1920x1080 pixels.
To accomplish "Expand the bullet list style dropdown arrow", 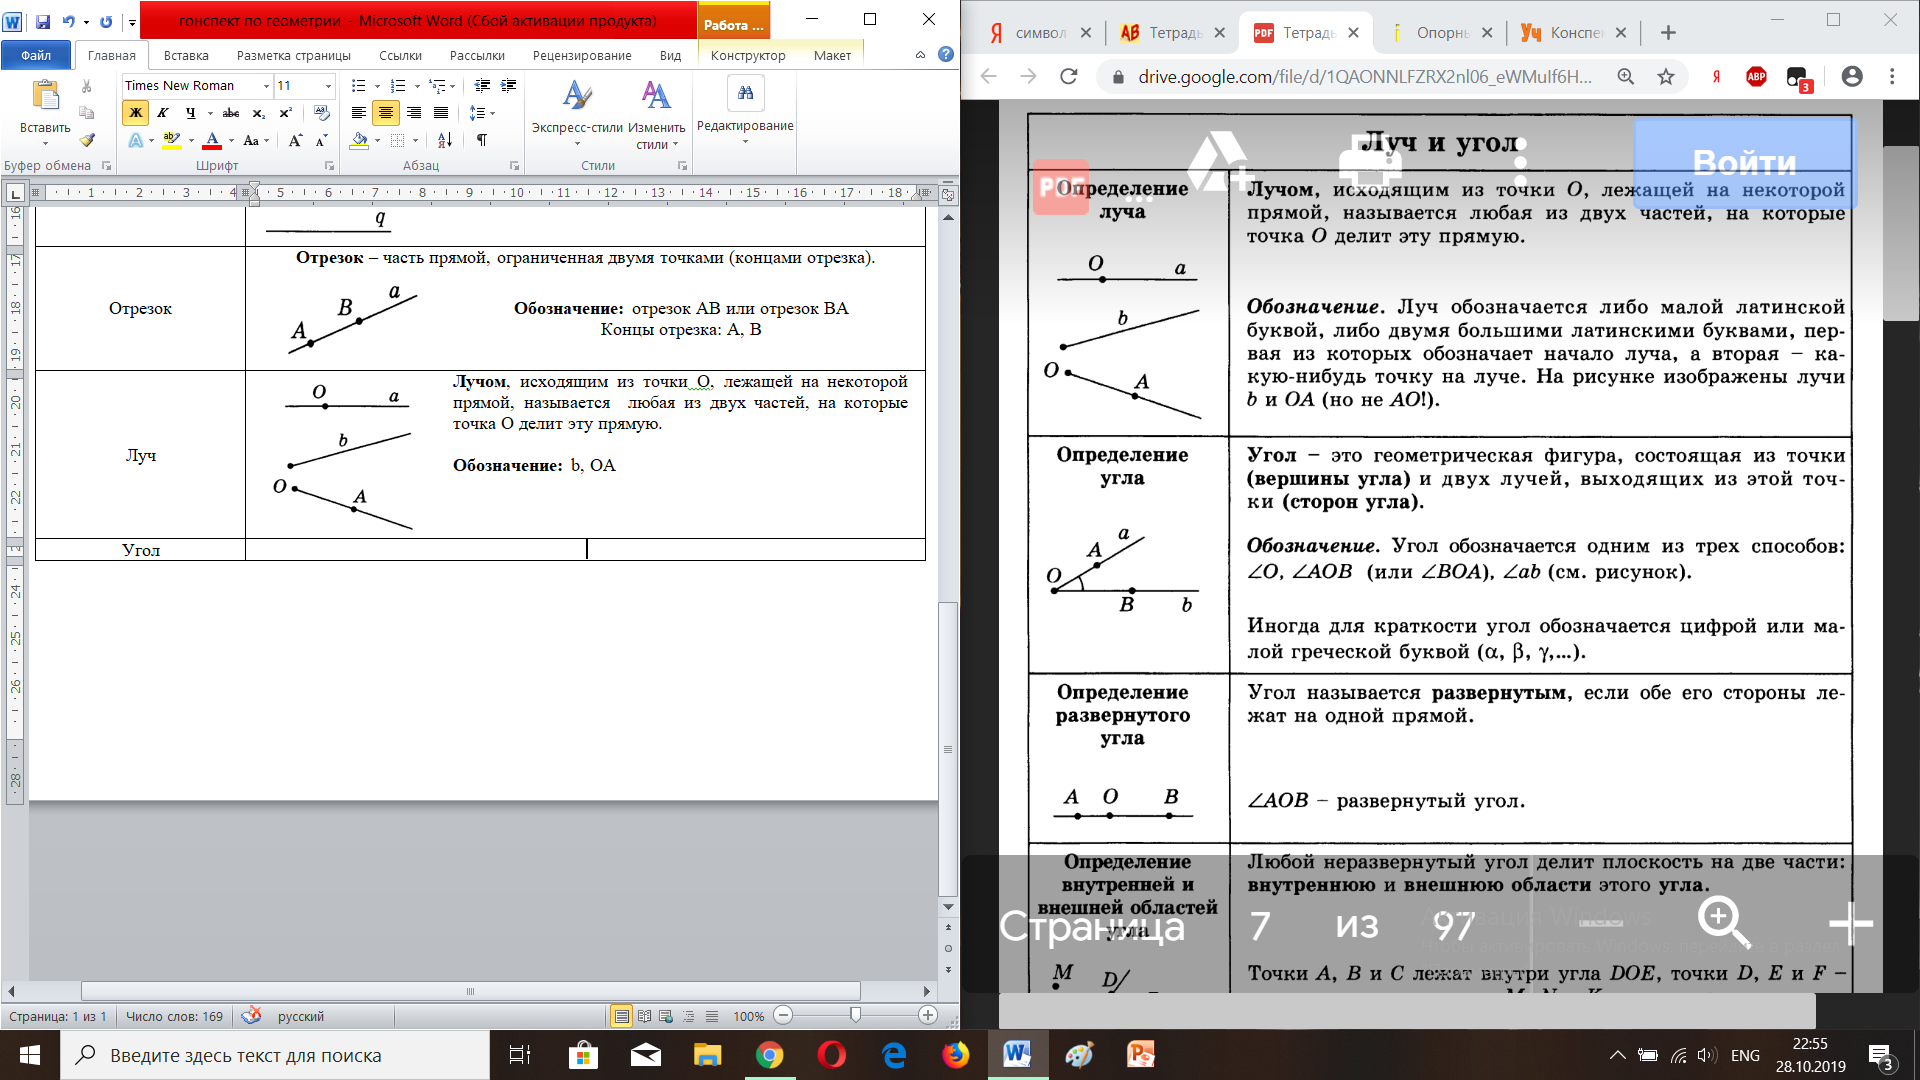I will [376, 87].
